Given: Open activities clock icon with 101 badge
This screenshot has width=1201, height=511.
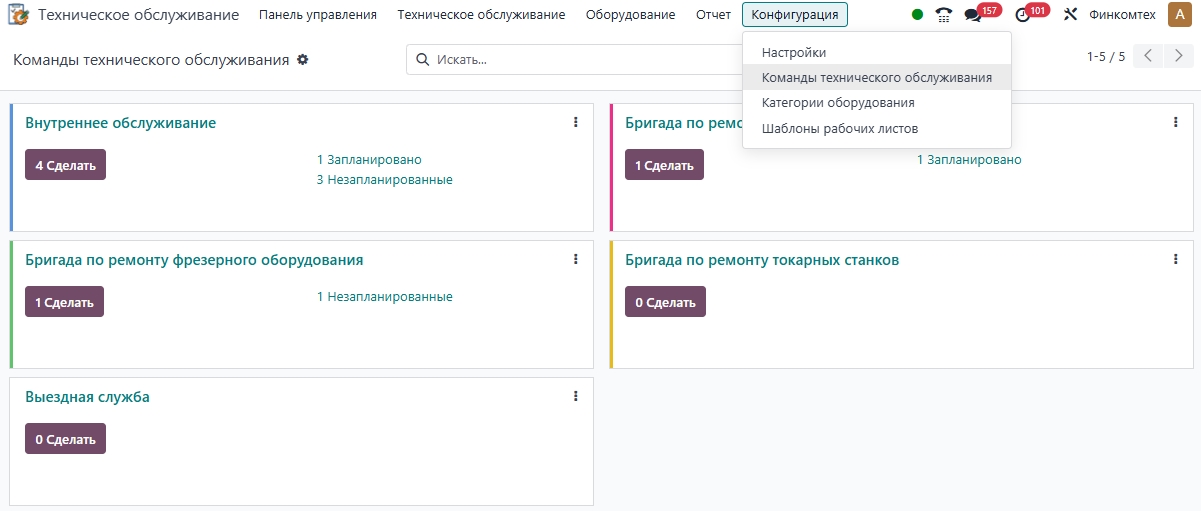Looking at the screenshot, I should click(1022, 15).
